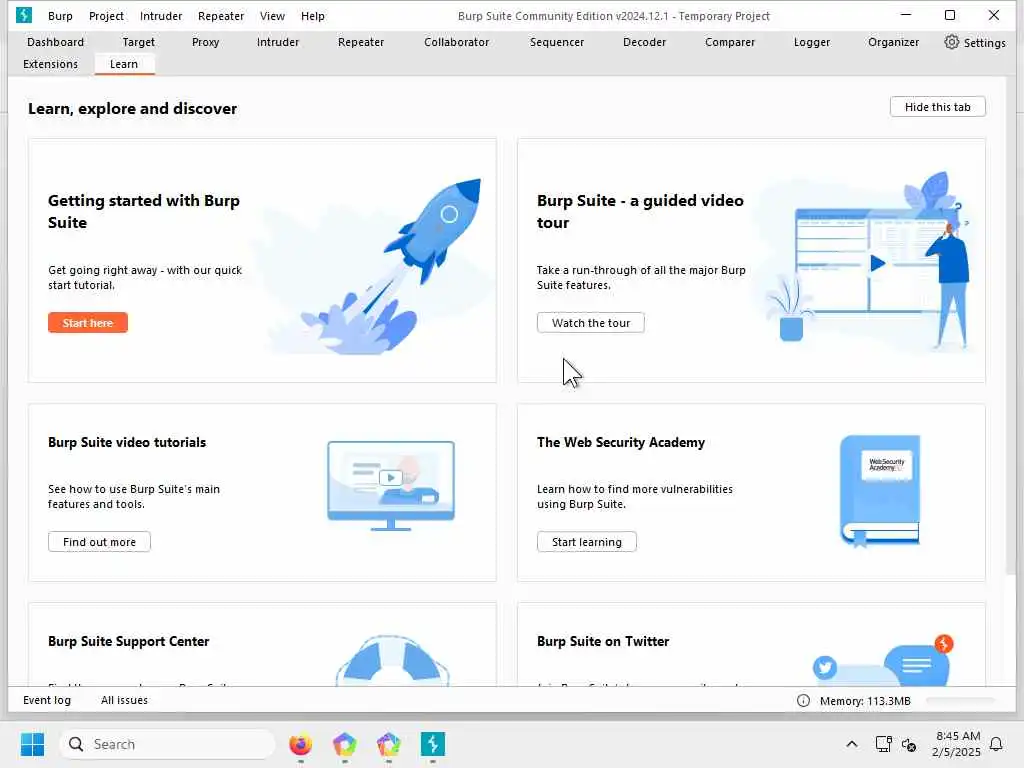This screenshot has height=768, width=1024.
Task: Show hidden system tray icons chevron
Action: click(852, 744)
